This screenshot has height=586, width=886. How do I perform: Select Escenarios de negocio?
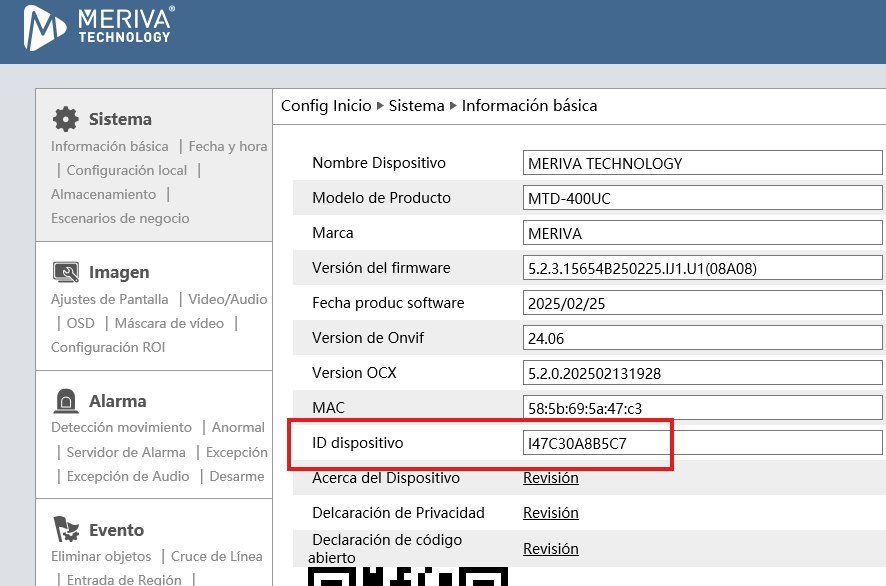coord(120,218)
